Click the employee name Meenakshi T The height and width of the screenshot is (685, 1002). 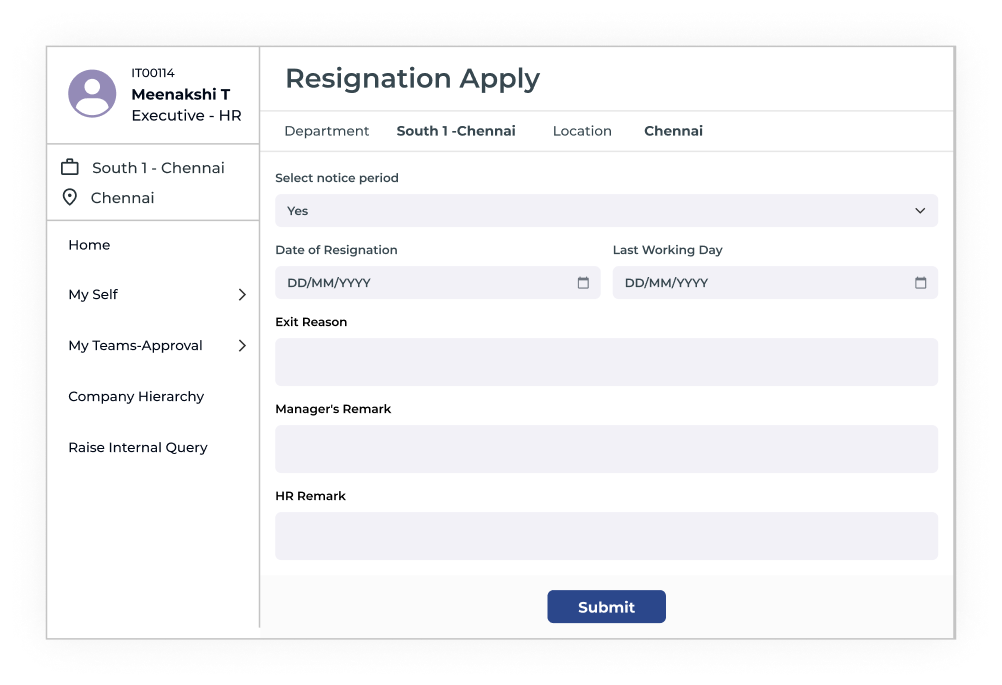pyautogui.click(x=181, y=95)
